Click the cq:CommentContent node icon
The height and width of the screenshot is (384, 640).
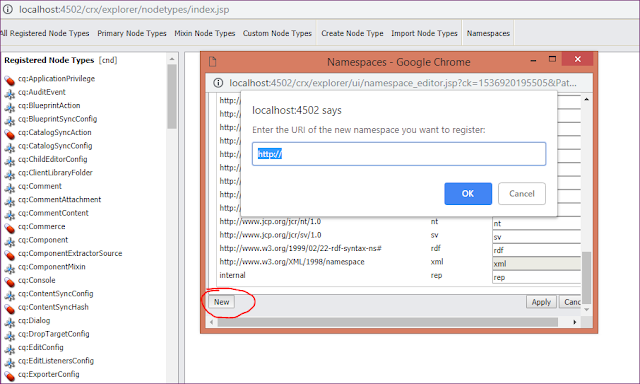[9, 215]
